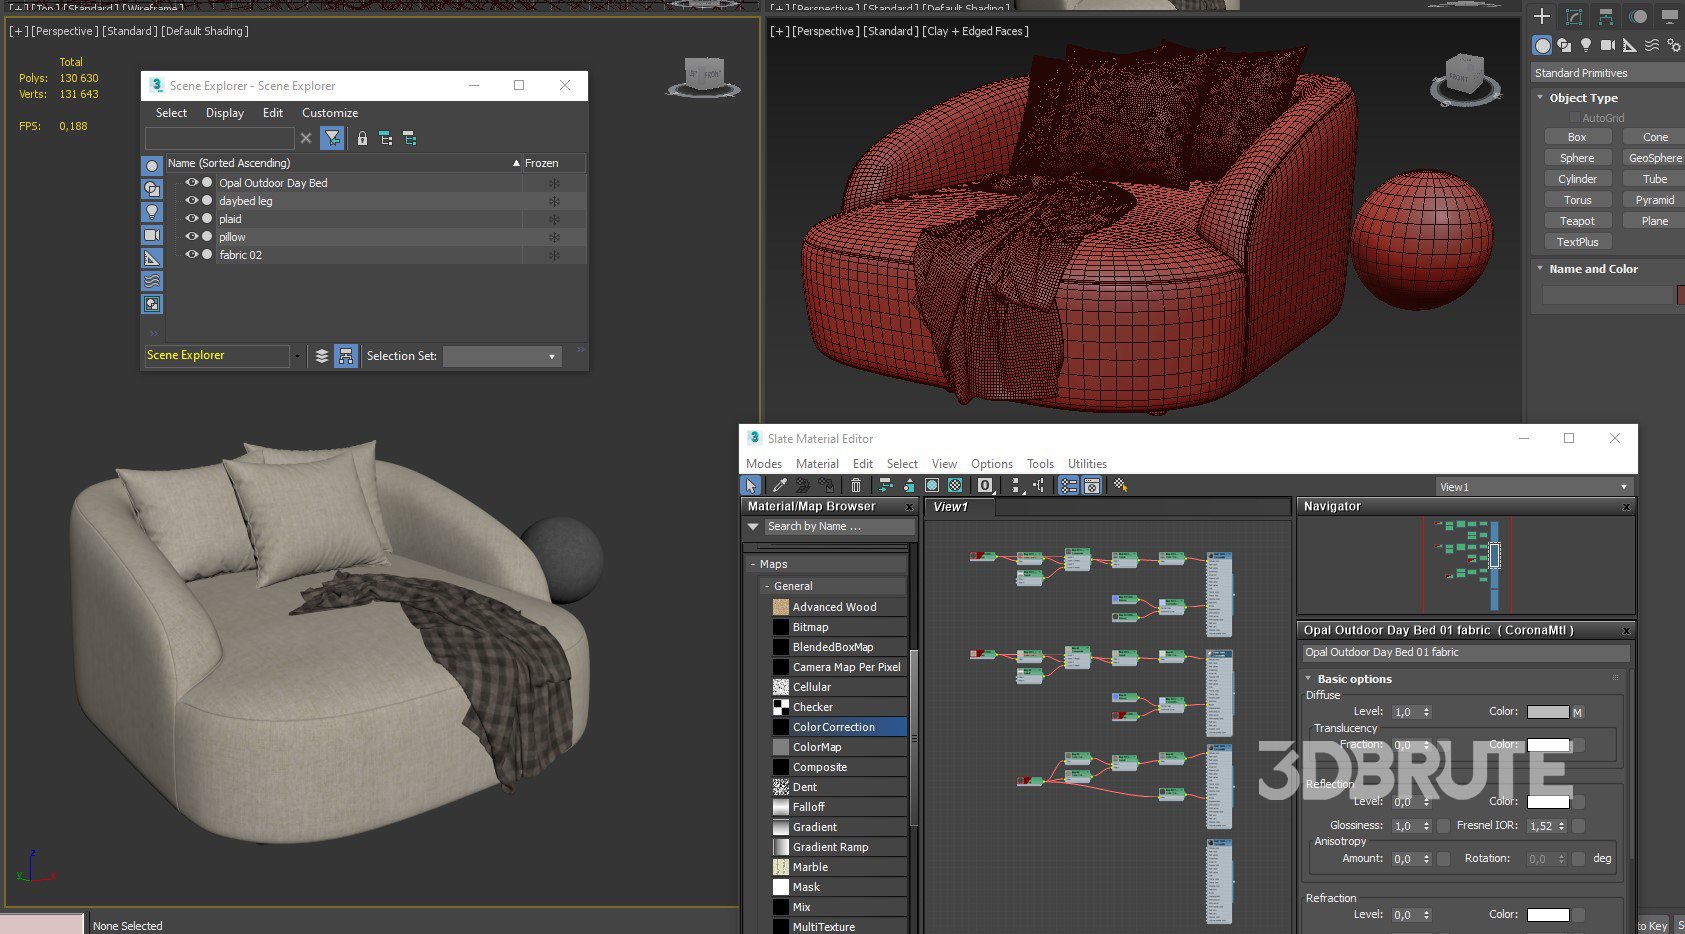The height and width of the screenshot is (934, 1685).
Task: Open the Selection Set dropdown
Action: tap(551, 356)
